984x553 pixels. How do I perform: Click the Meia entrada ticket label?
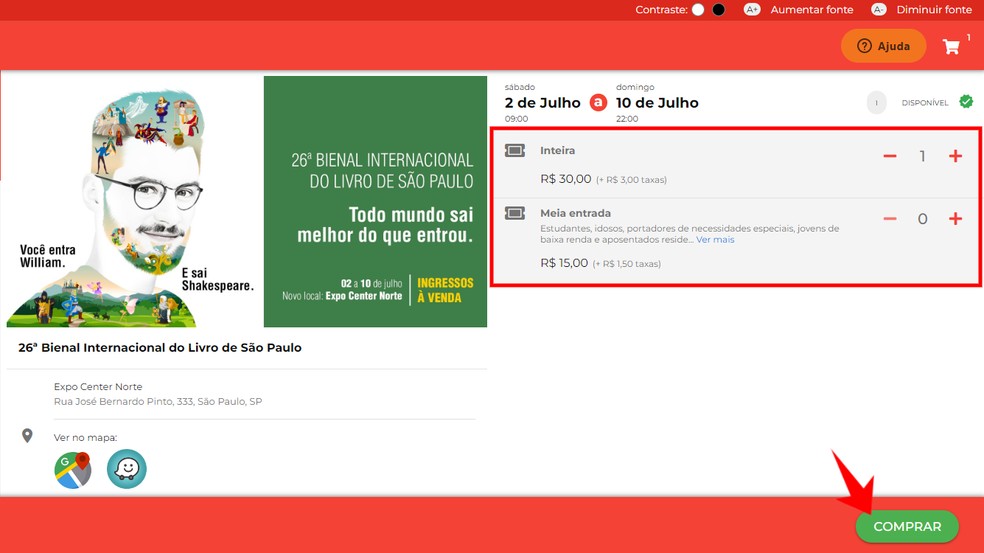(575, 213)
